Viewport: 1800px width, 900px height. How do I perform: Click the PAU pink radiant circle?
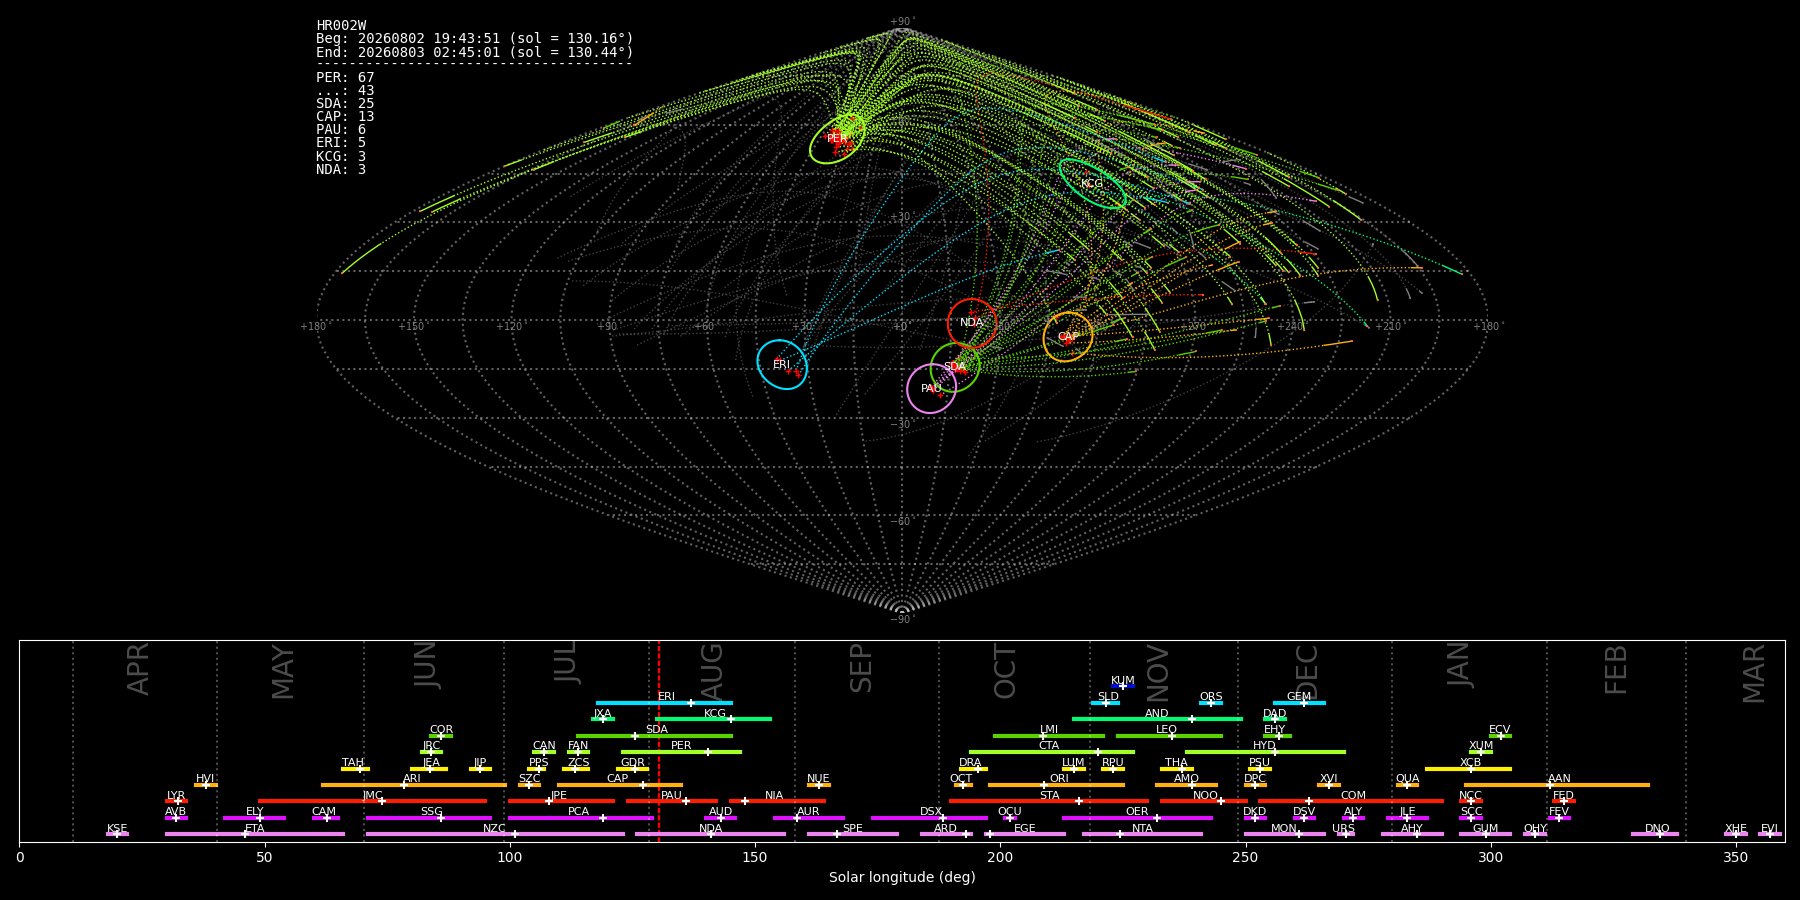point(931,388)
